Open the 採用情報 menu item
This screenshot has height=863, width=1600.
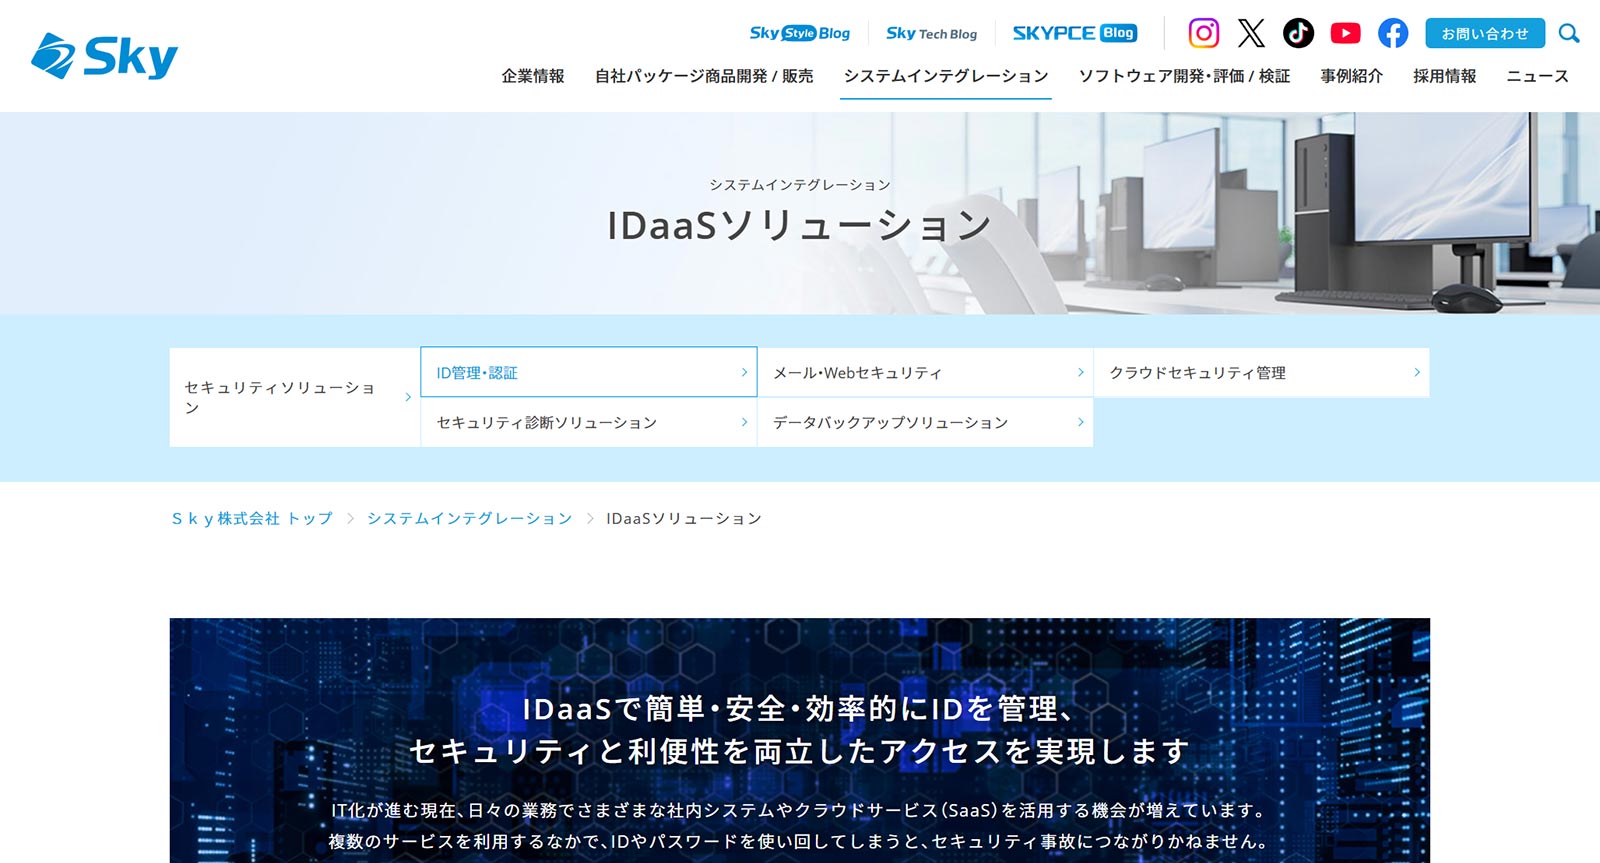[x=1444, y=76]
